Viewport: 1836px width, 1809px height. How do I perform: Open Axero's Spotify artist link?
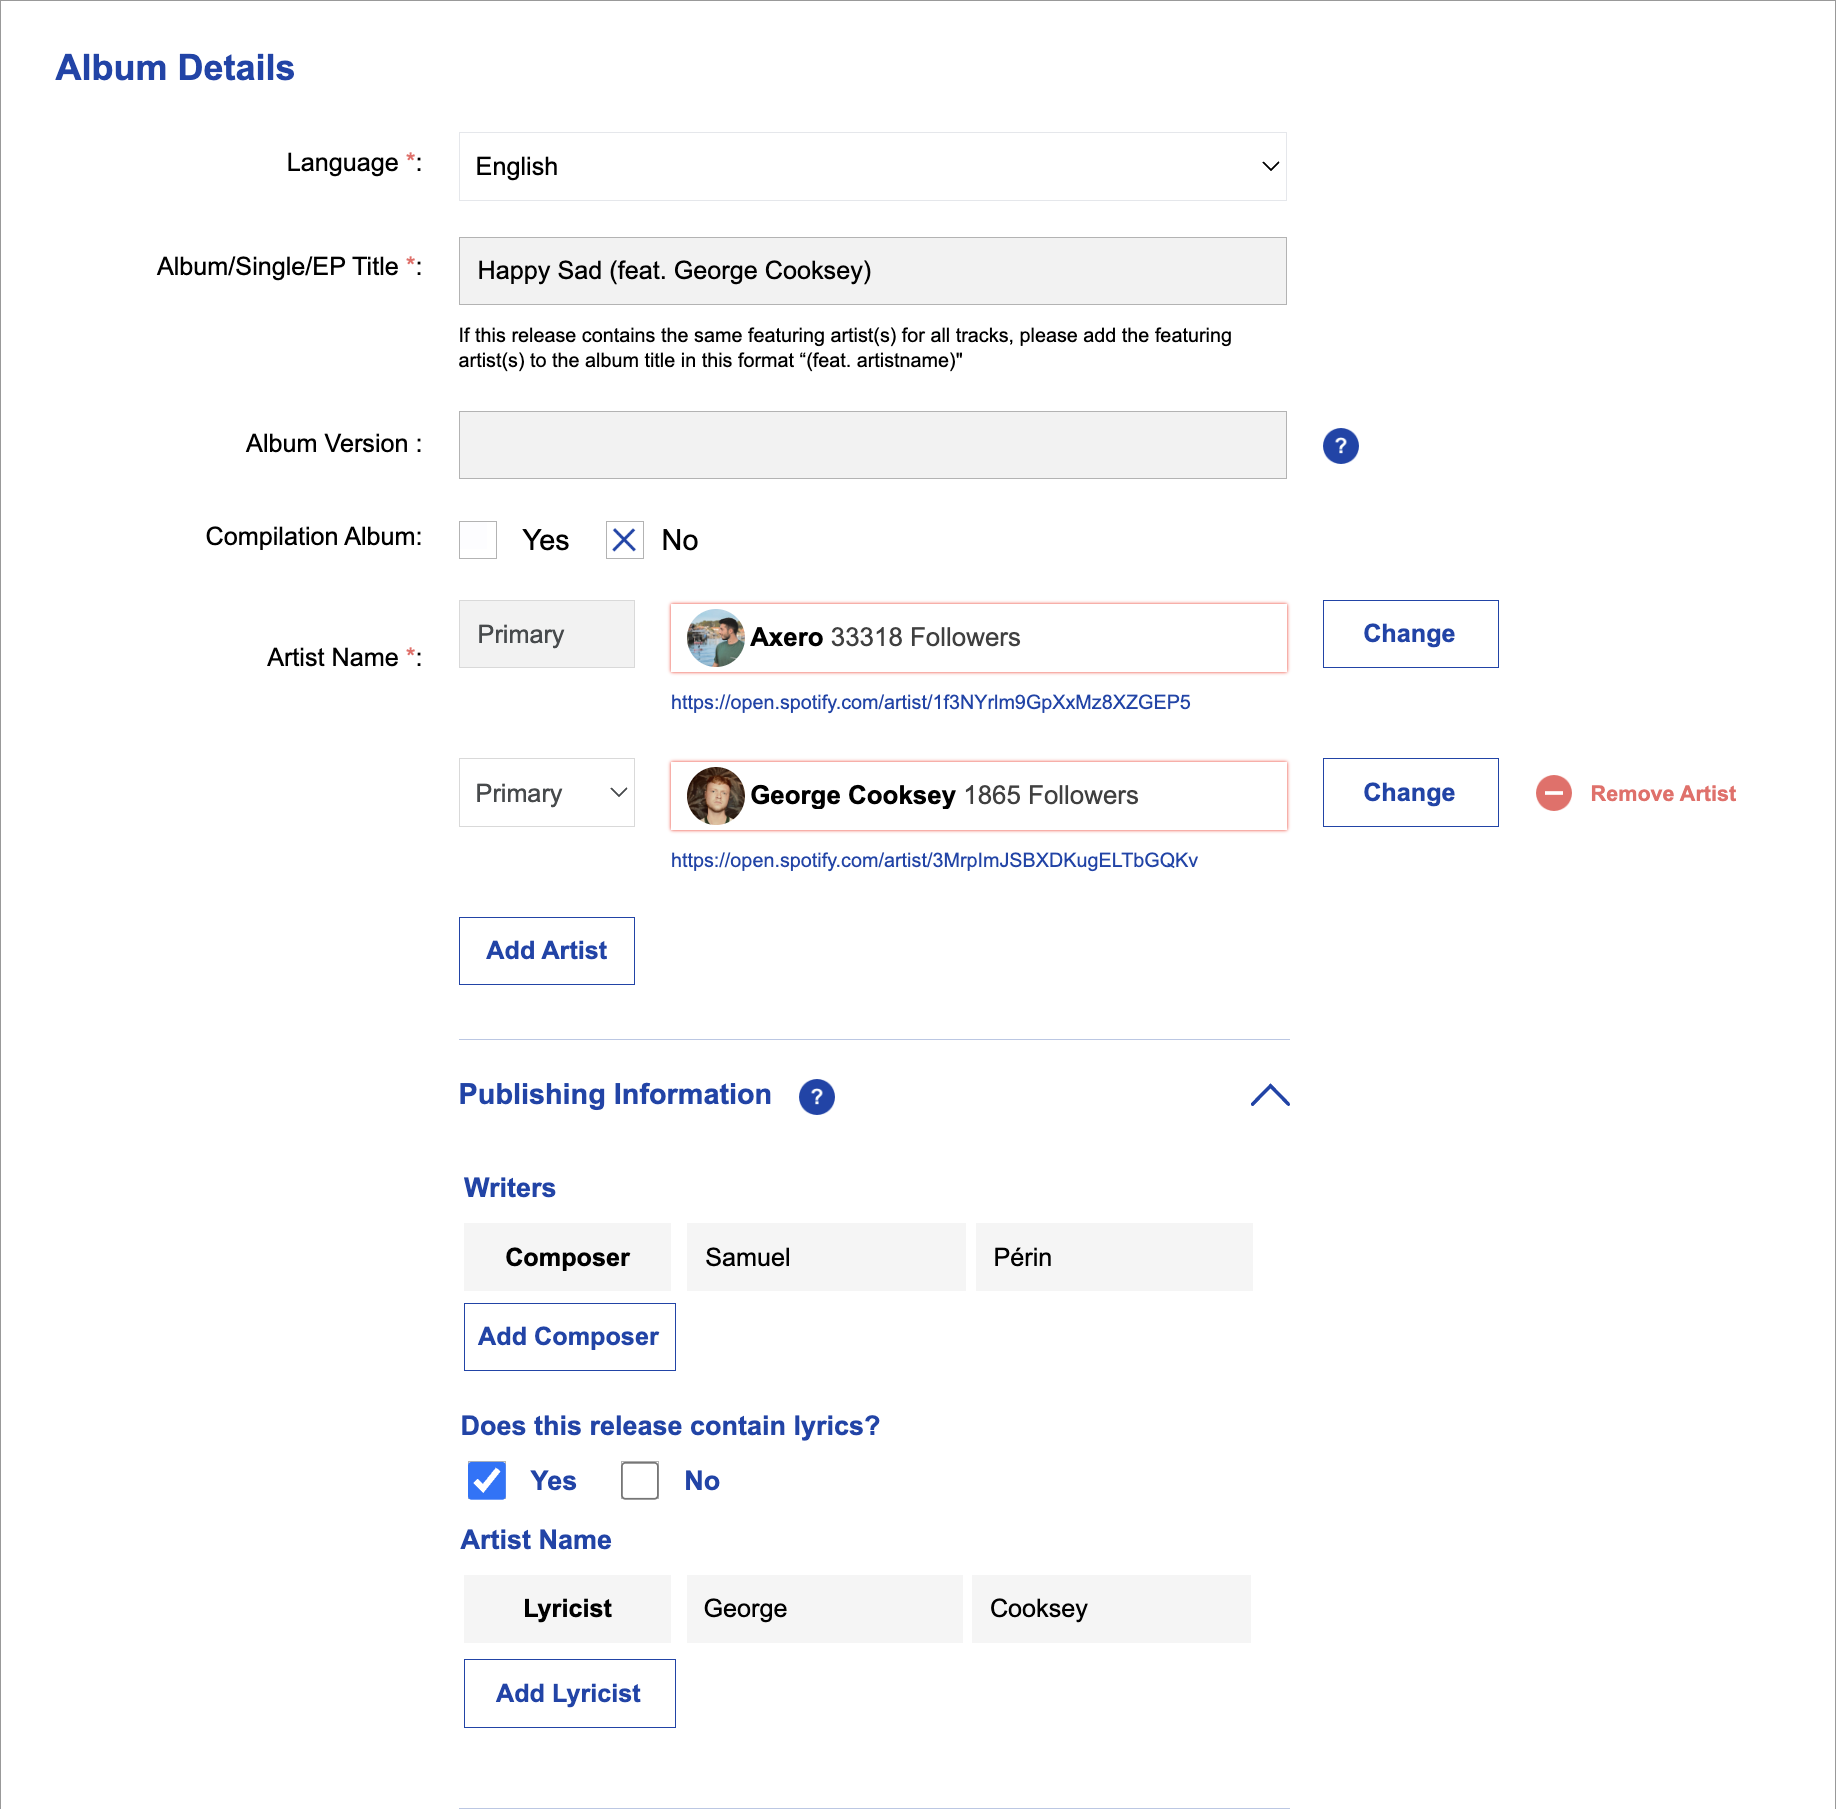930,702
